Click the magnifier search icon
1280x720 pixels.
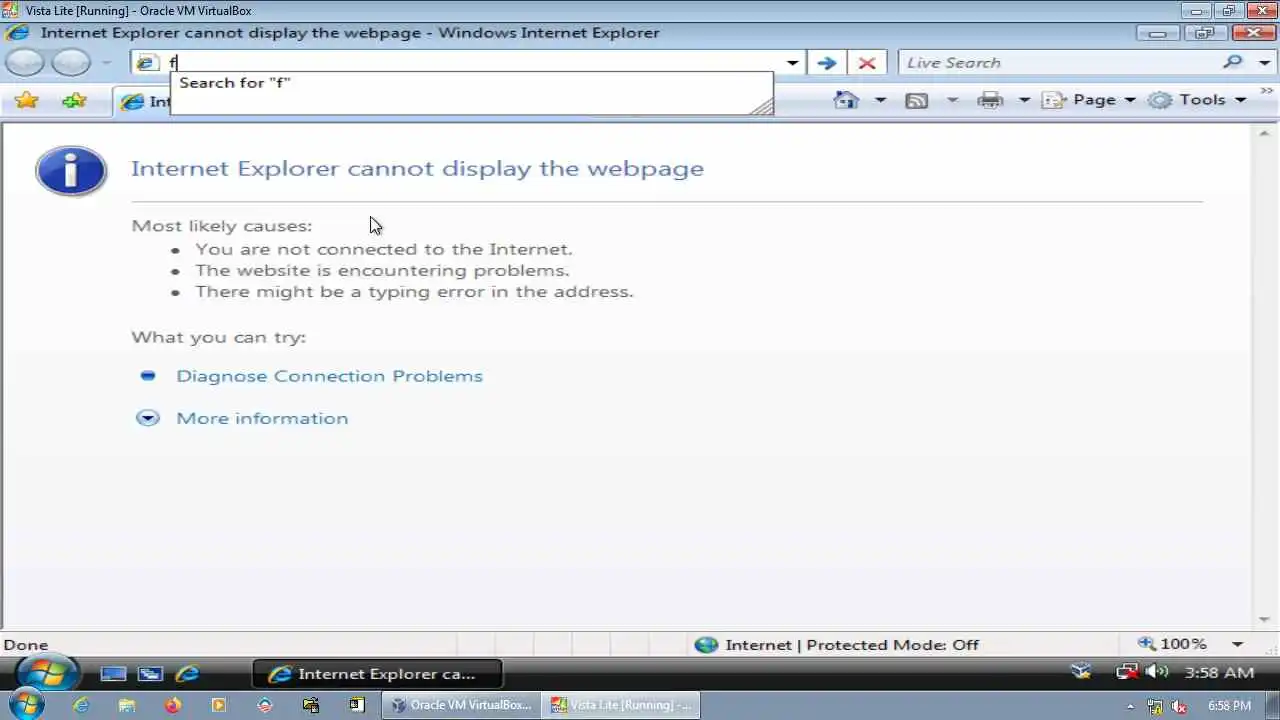point(1233,62)
